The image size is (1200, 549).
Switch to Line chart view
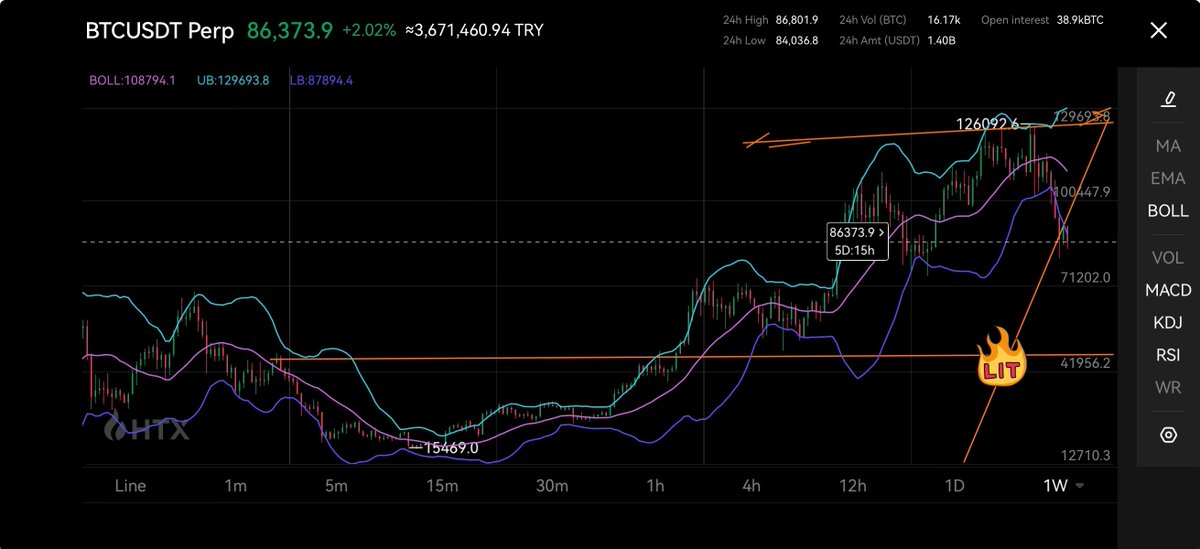pos(130,486)
